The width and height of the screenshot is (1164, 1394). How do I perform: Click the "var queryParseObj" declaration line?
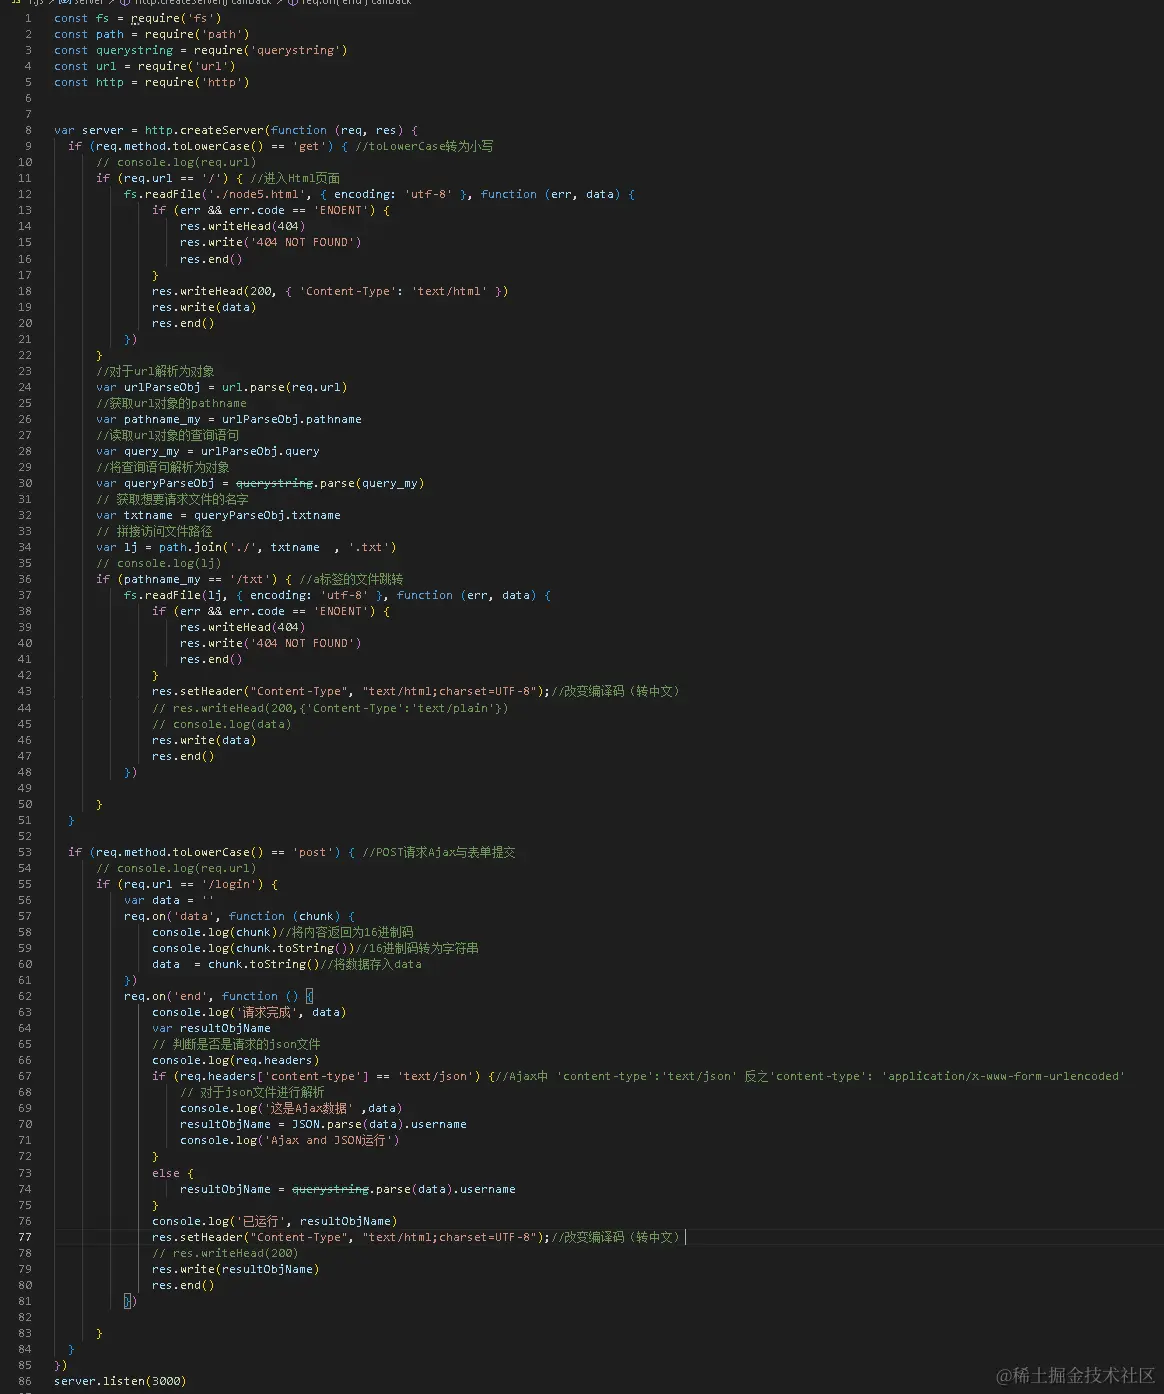260,483
